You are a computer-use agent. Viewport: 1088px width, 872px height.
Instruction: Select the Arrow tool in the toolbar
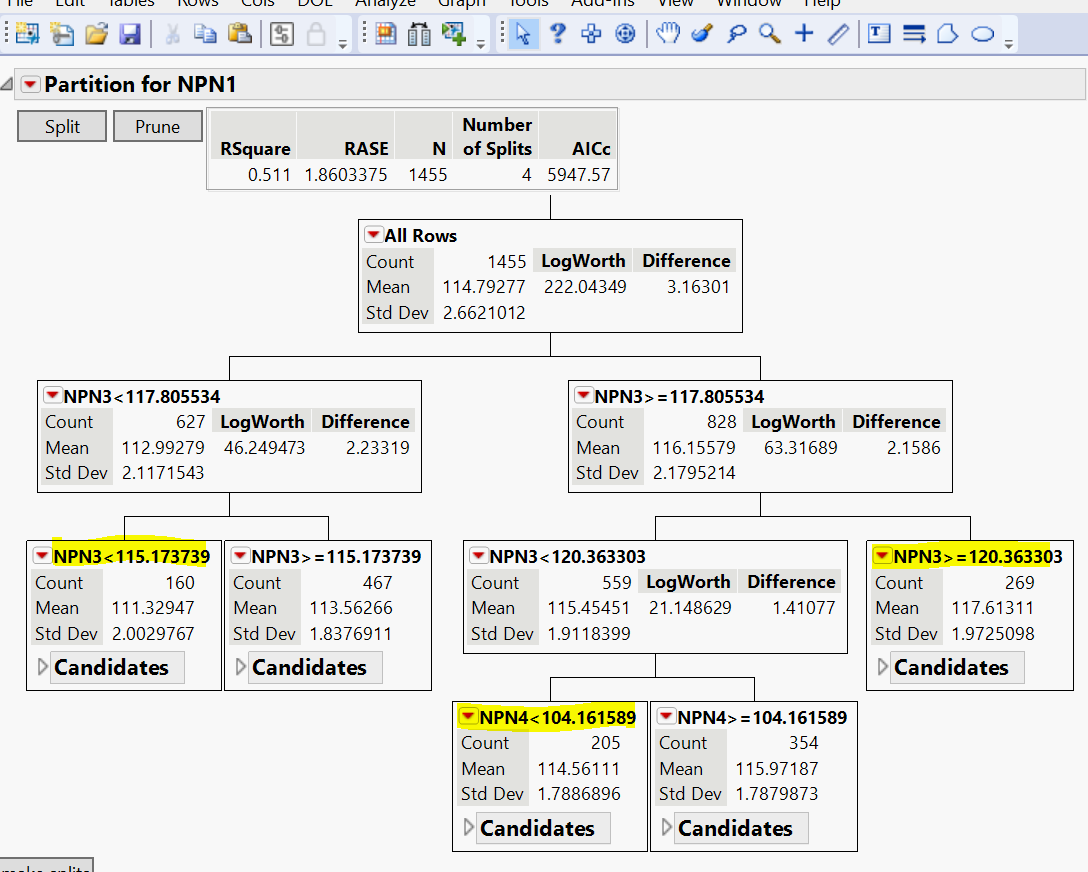click(524, 33)
